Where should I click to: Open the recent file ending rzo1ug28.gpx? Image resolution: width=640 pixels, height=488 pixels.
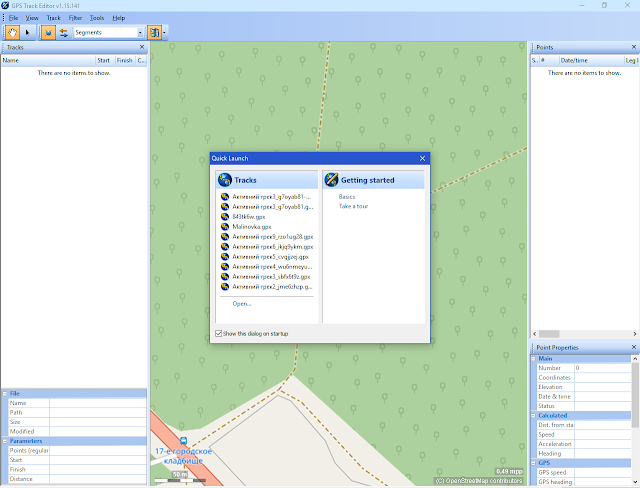pos(273,237)
